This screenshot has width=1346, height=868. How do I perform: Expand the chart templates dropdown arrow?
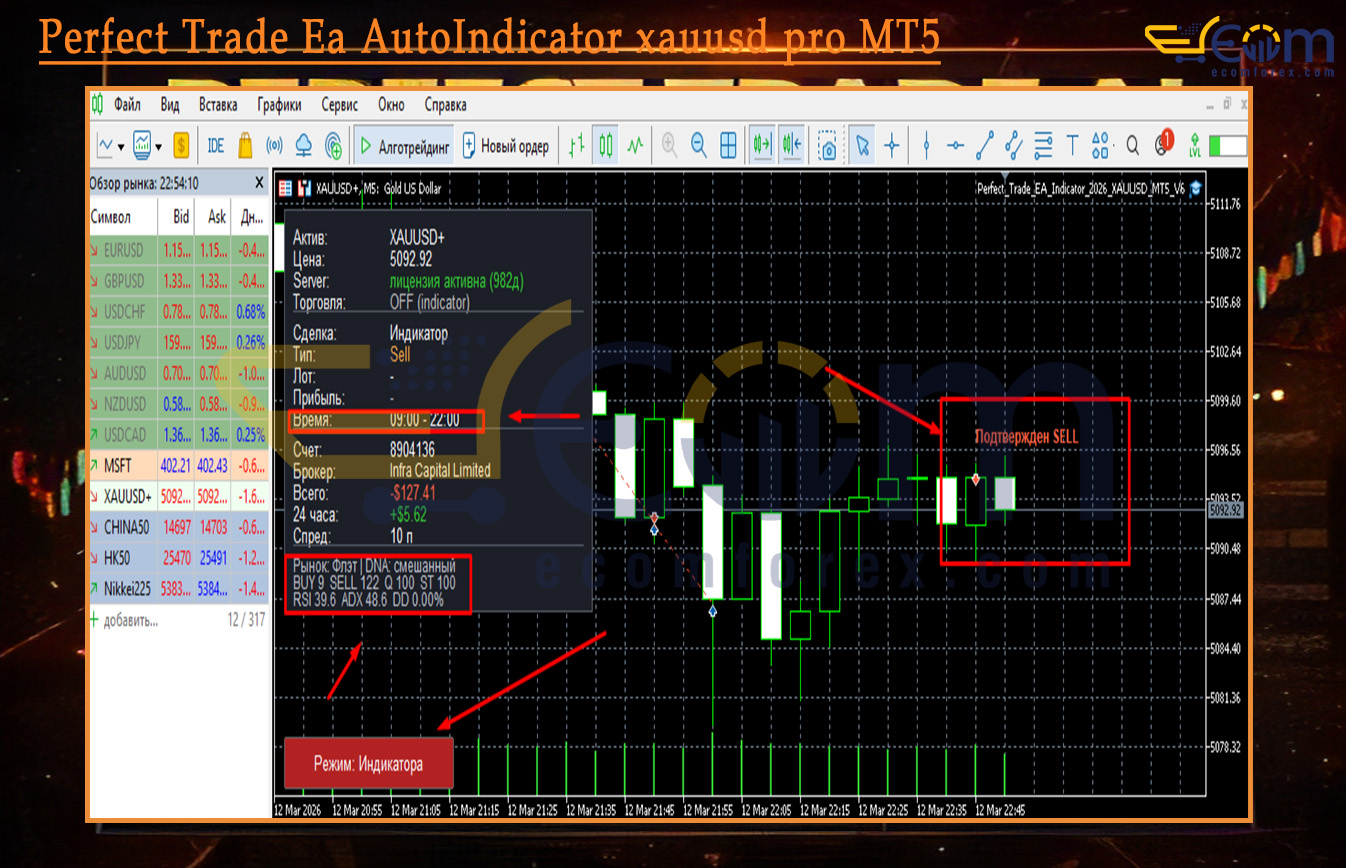(x=158, y=147)
